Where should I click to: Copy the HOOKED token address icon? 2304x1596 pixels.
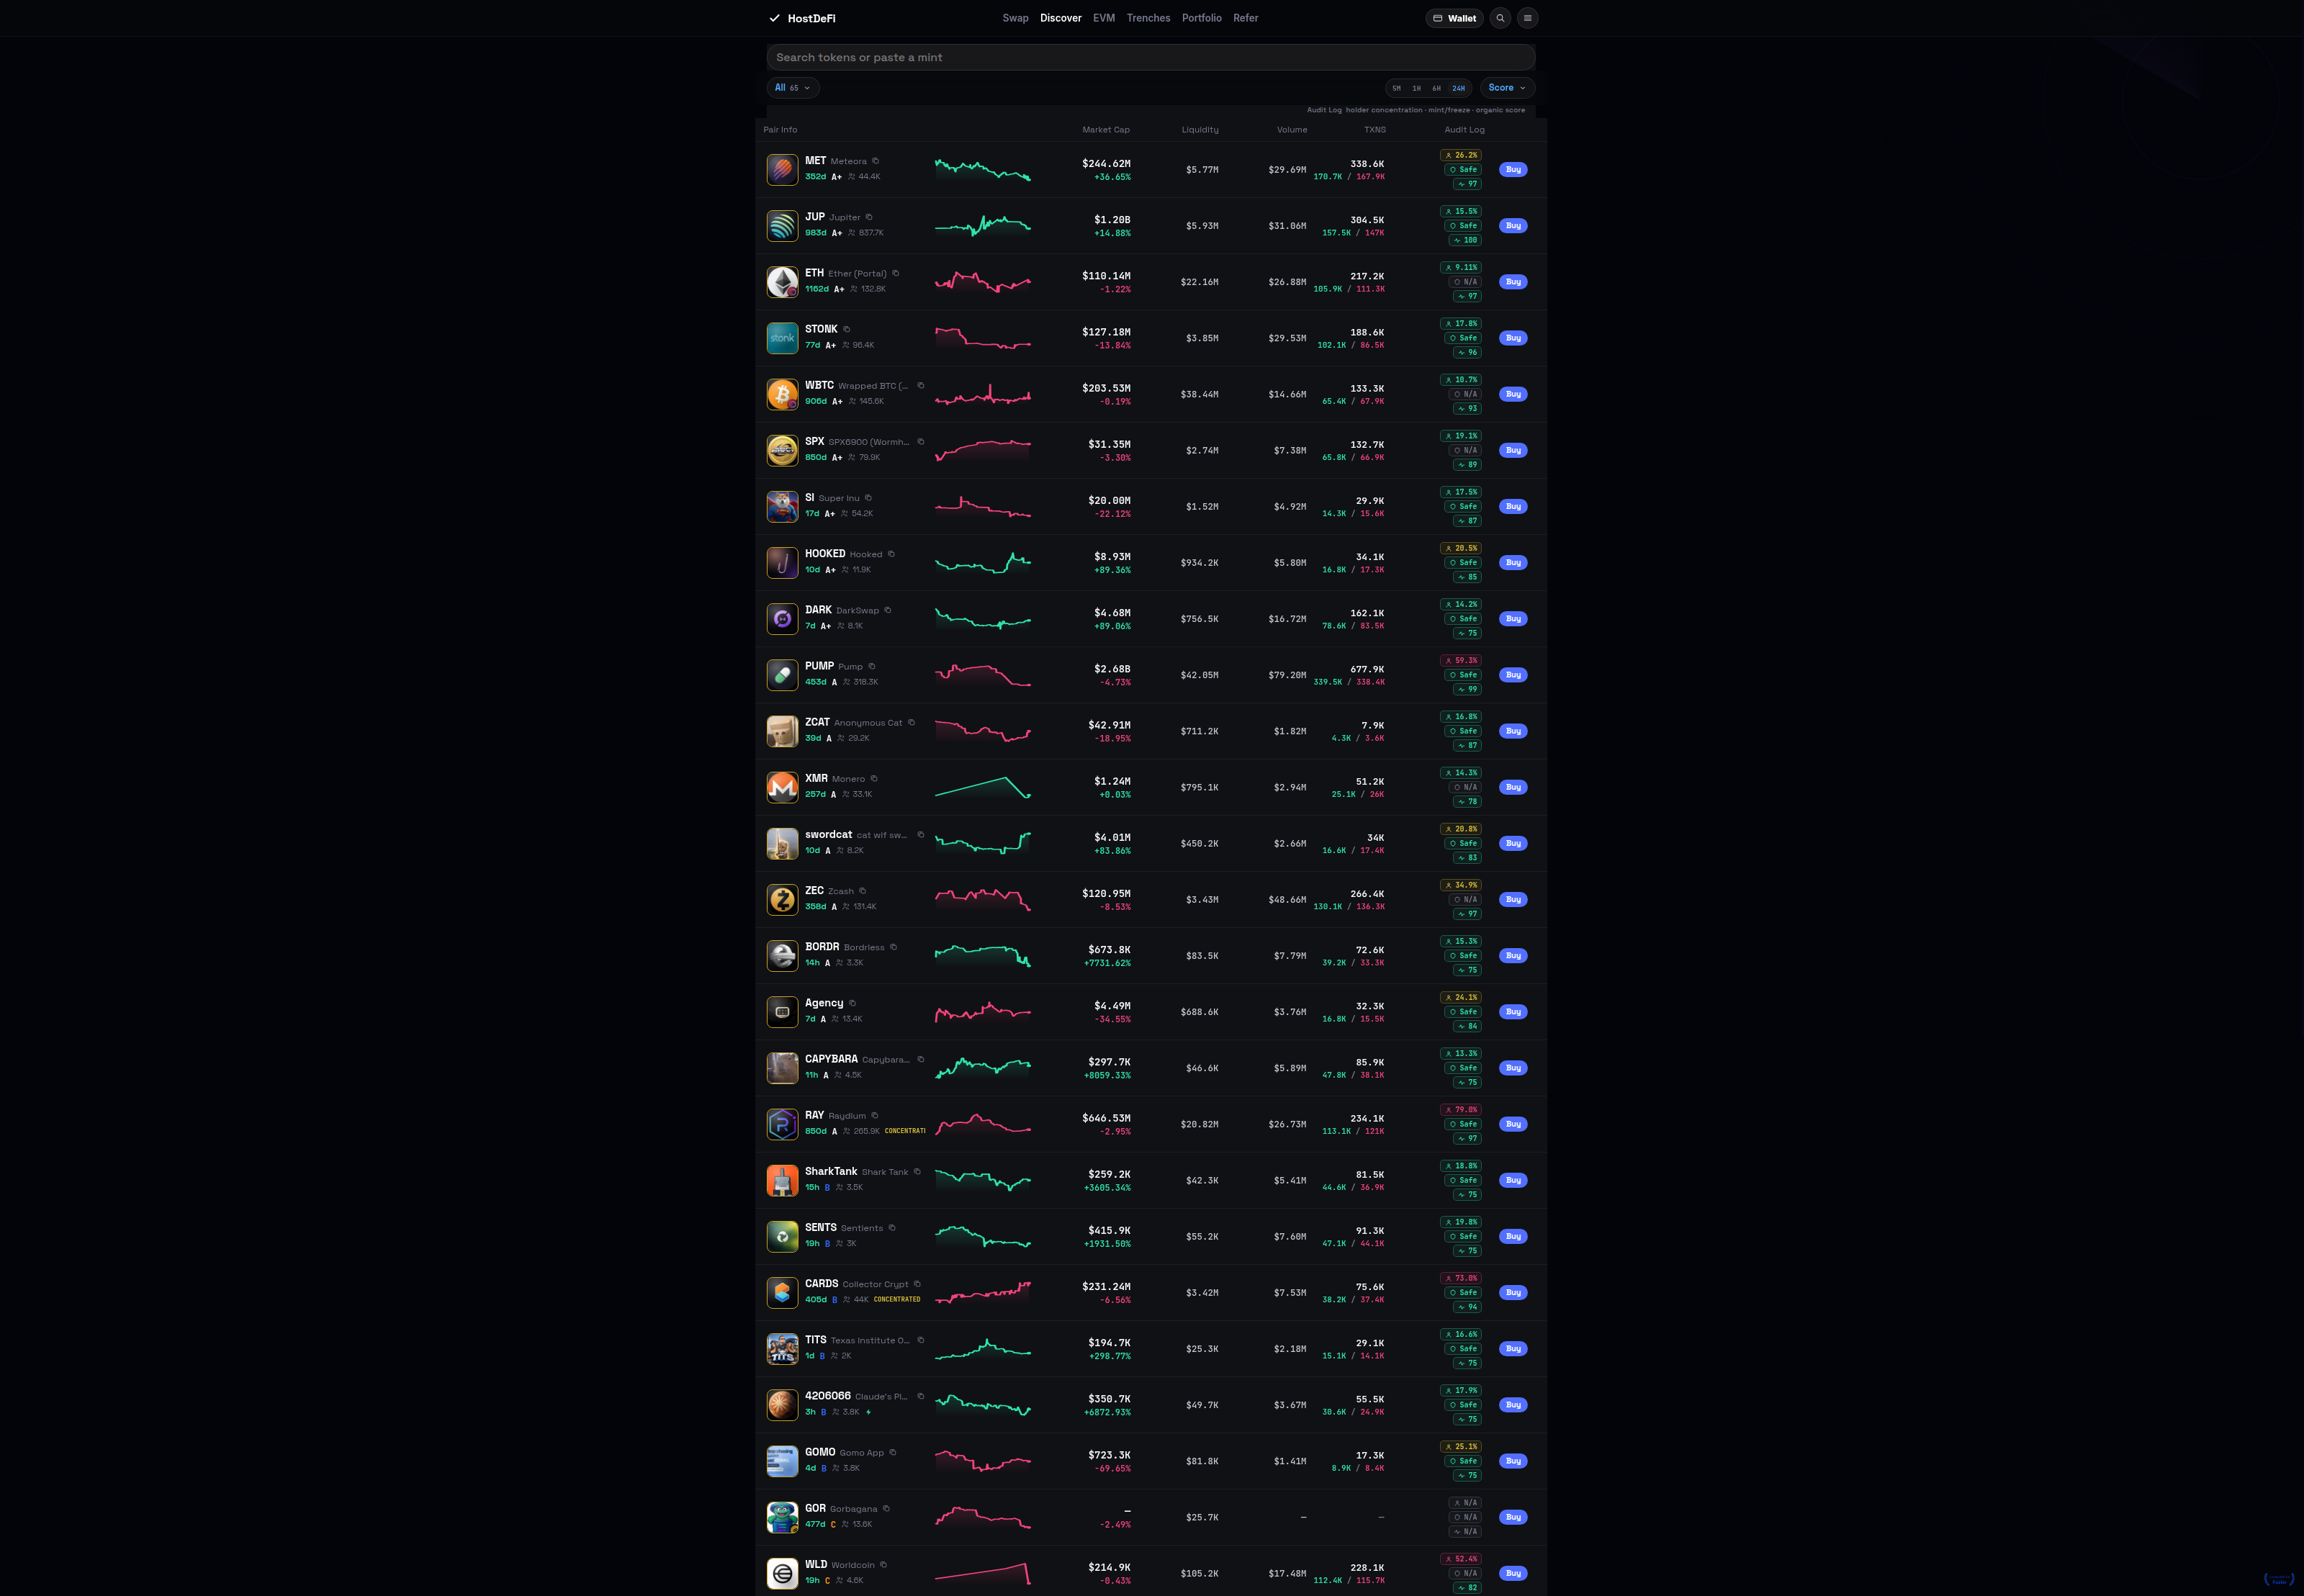tap(891, 554)
